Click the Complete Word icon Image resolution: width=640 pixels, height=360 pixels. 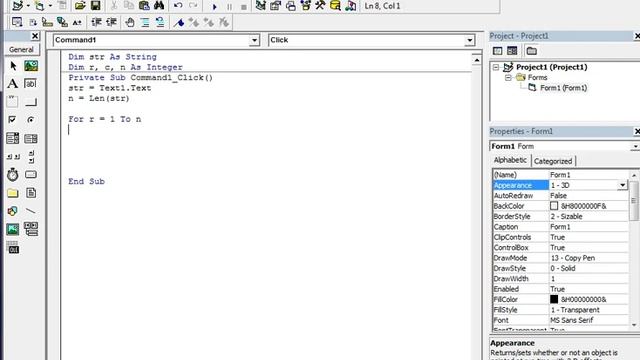pos(77,22)
